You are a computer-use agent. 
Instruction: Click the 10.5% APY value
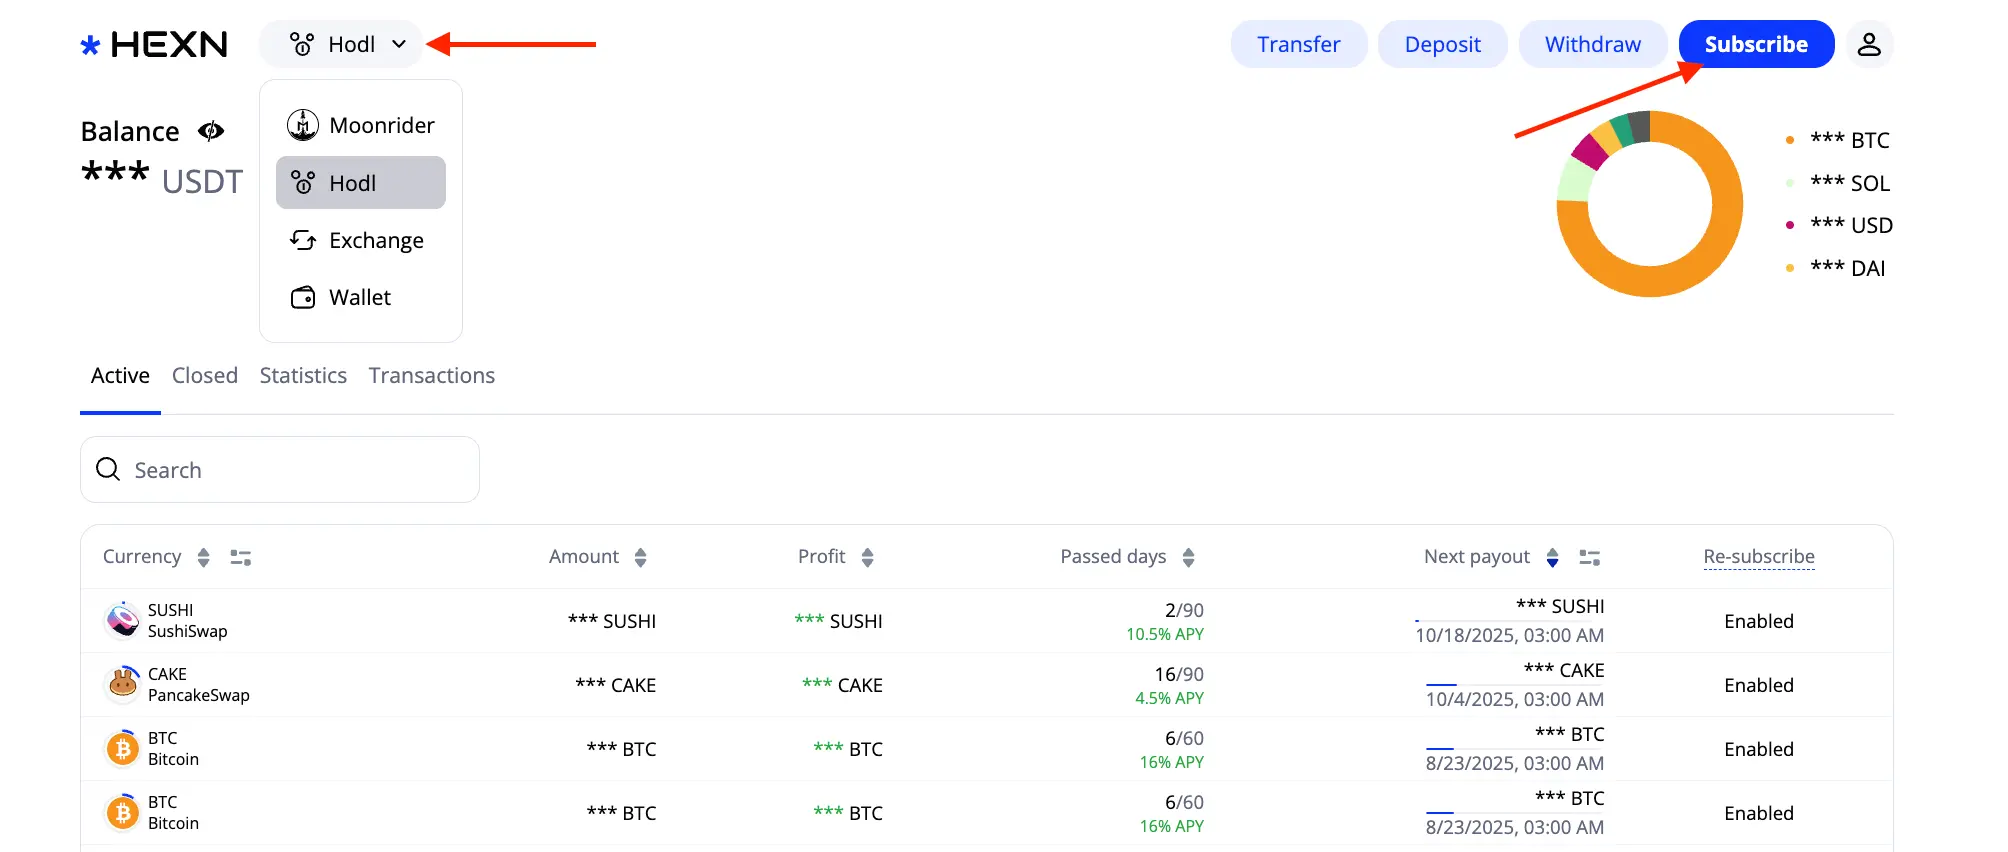1165,634
